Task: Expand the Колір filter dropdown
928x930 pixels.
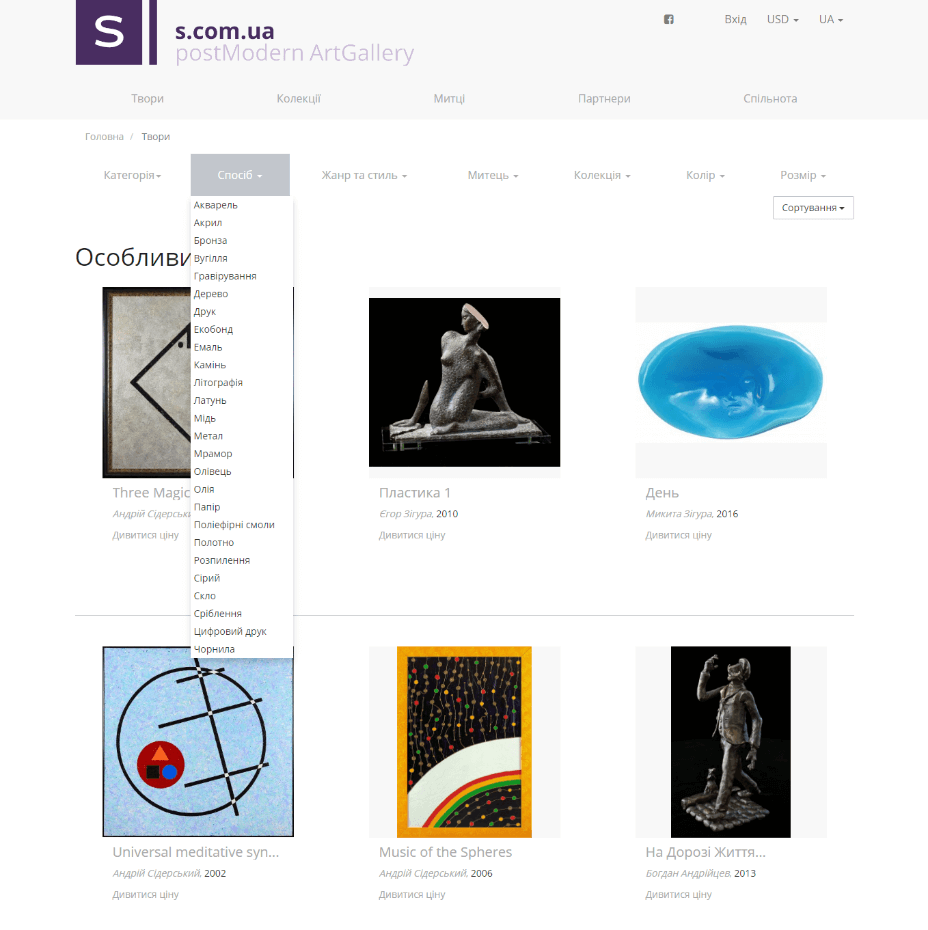Action: [x=705, y=175]
